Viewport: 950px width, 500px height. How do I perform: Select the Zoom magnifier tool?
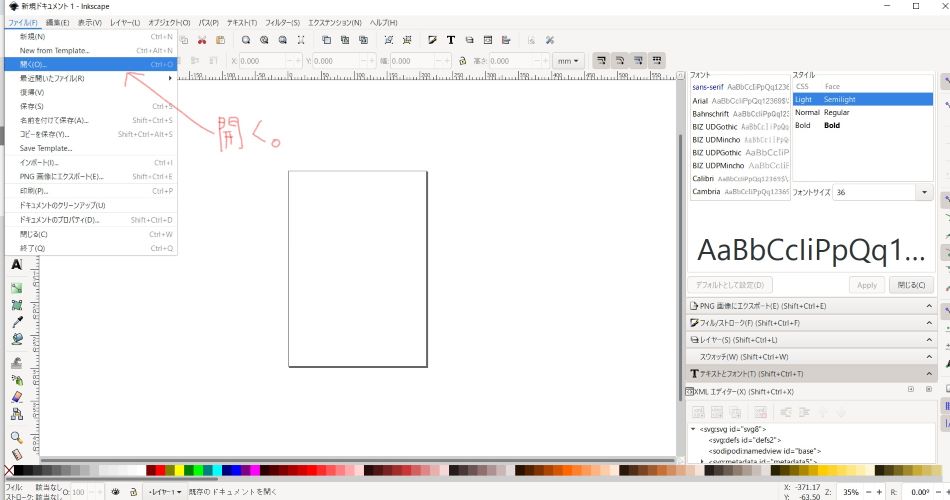16,437
